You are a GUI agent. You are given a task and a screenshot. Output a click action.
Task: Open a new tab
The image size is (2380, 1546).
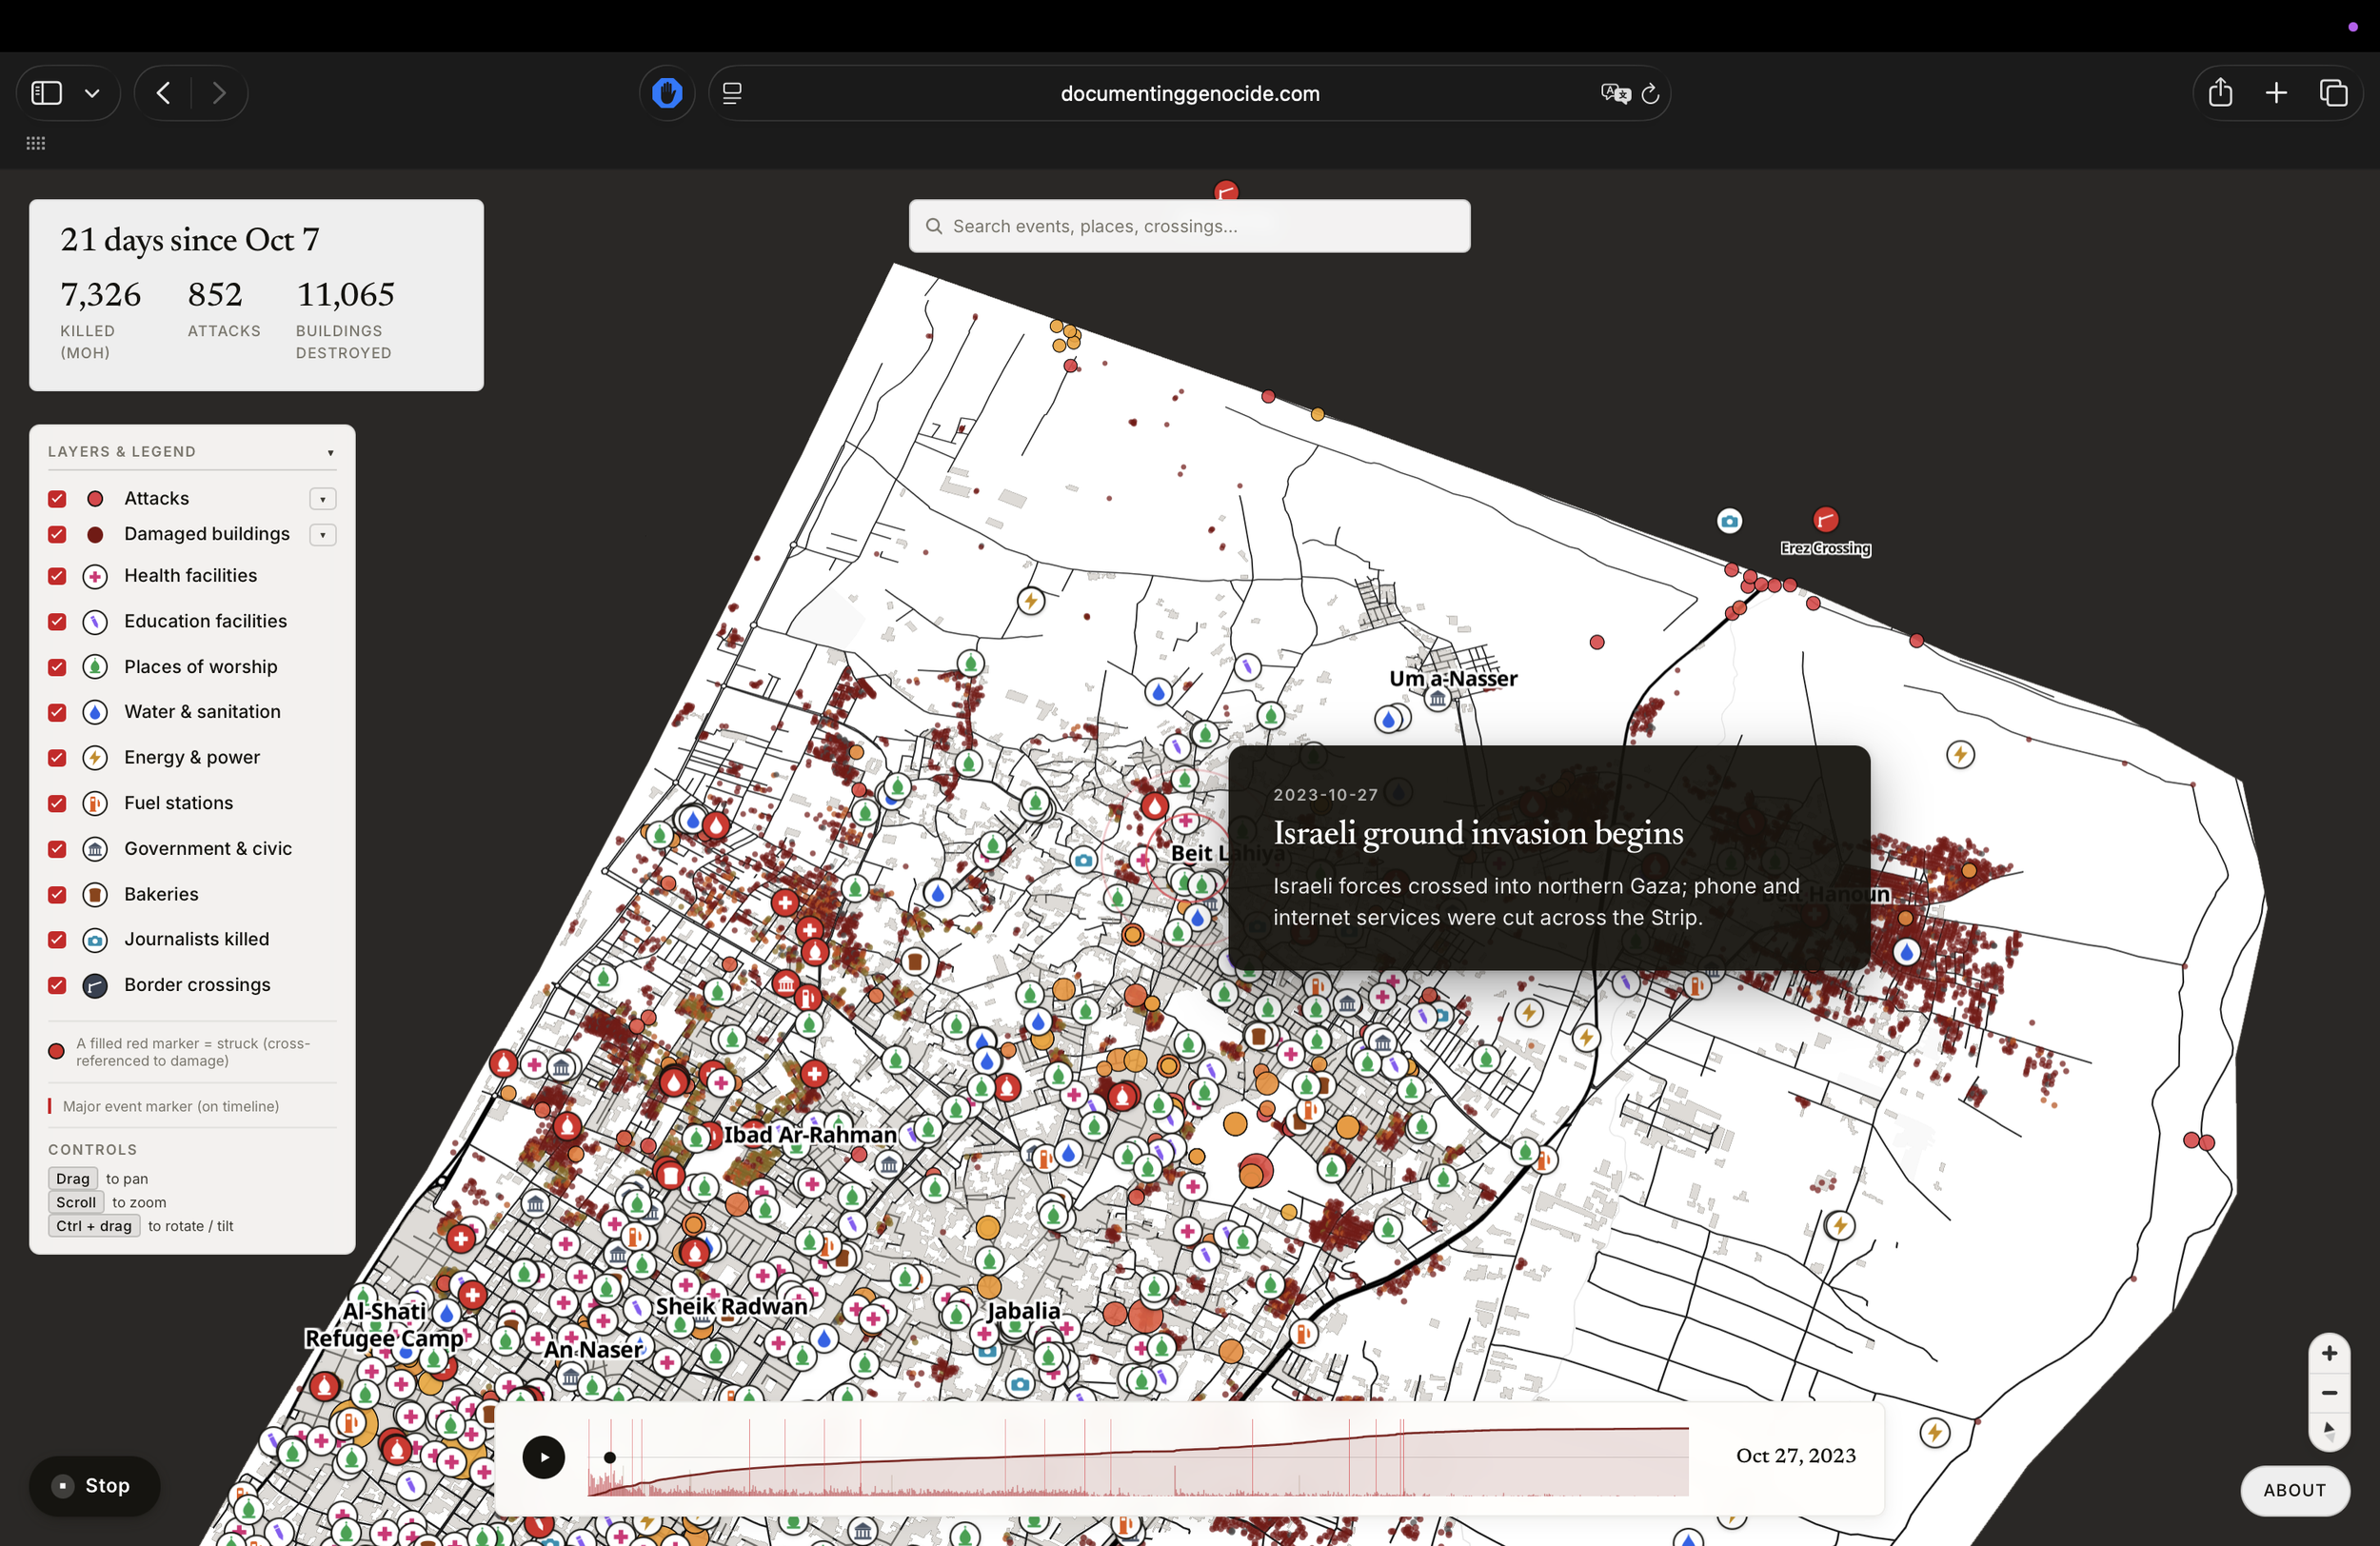point(2276,93)
